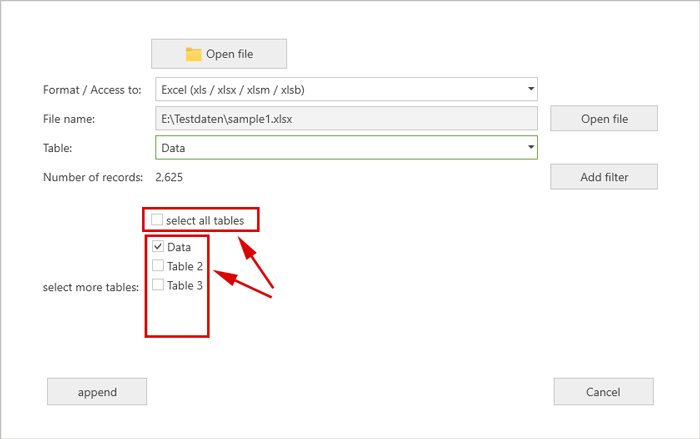This screenshot has height=439, width=700.
Task: Click the 2,625 record count value
Action: coord(169,177)
